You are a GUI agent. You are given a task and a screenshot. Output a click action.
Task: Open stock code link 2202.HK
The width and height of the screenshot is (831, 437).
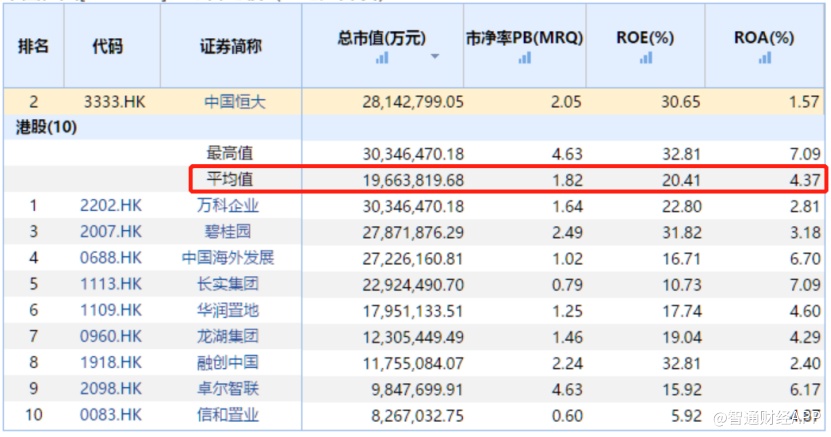tap(111, 205)
